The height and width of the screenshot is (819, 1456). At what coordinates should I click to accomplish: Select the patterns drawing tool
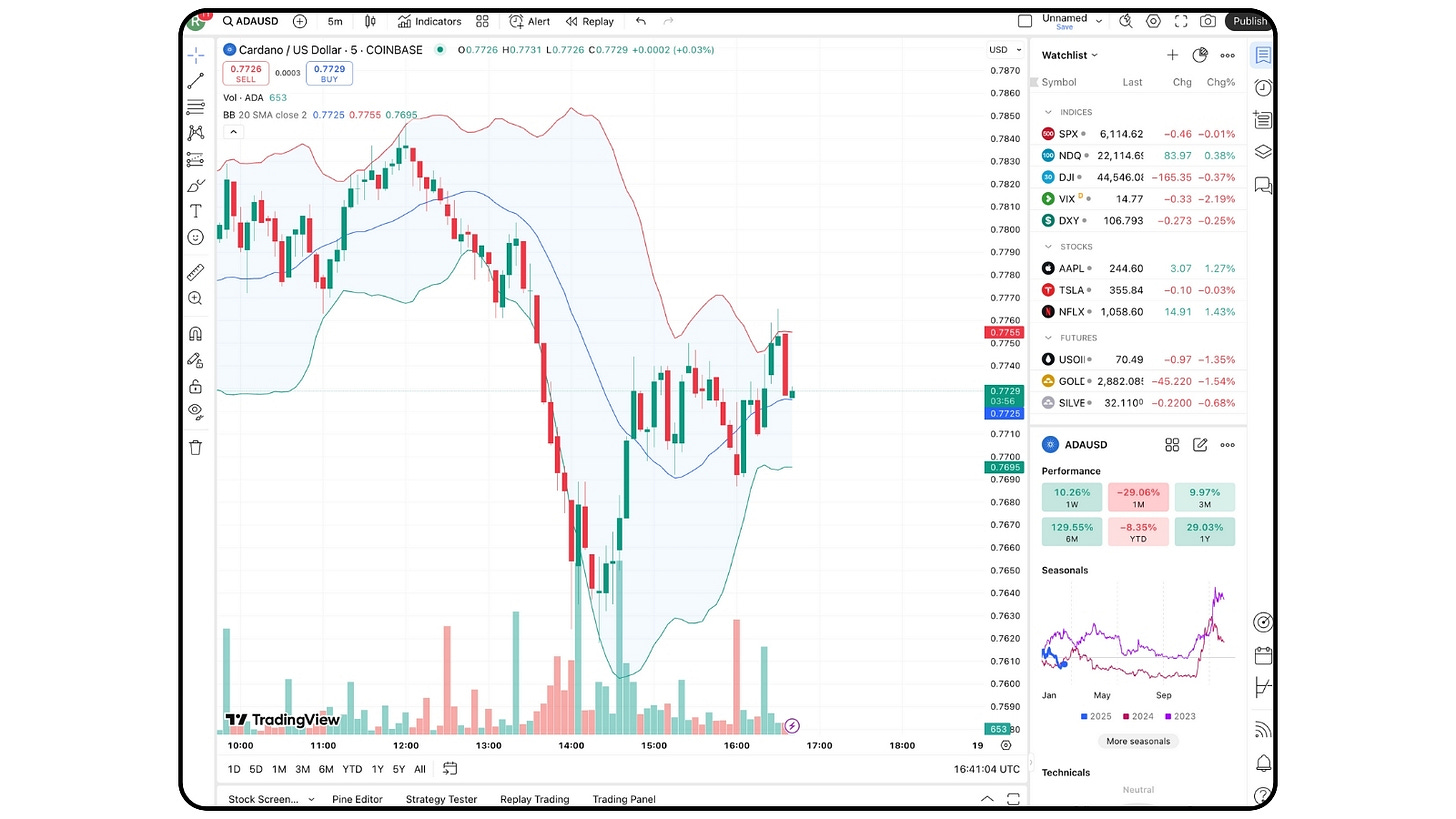pyautogui.click(x=196, y=133)
